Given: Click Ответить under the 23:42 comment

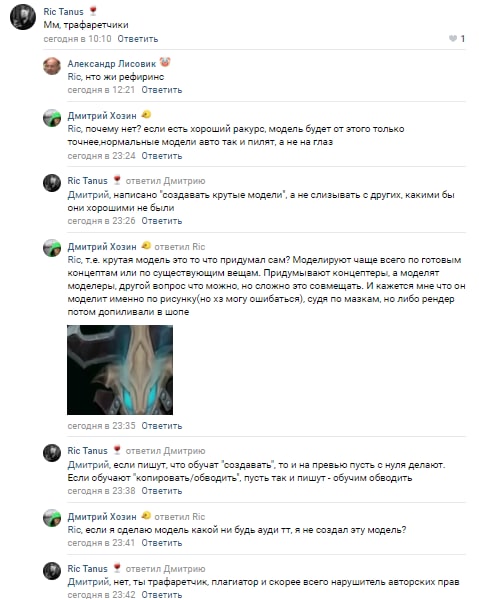Looking at the screenshot, I should [x=162, y=595].
